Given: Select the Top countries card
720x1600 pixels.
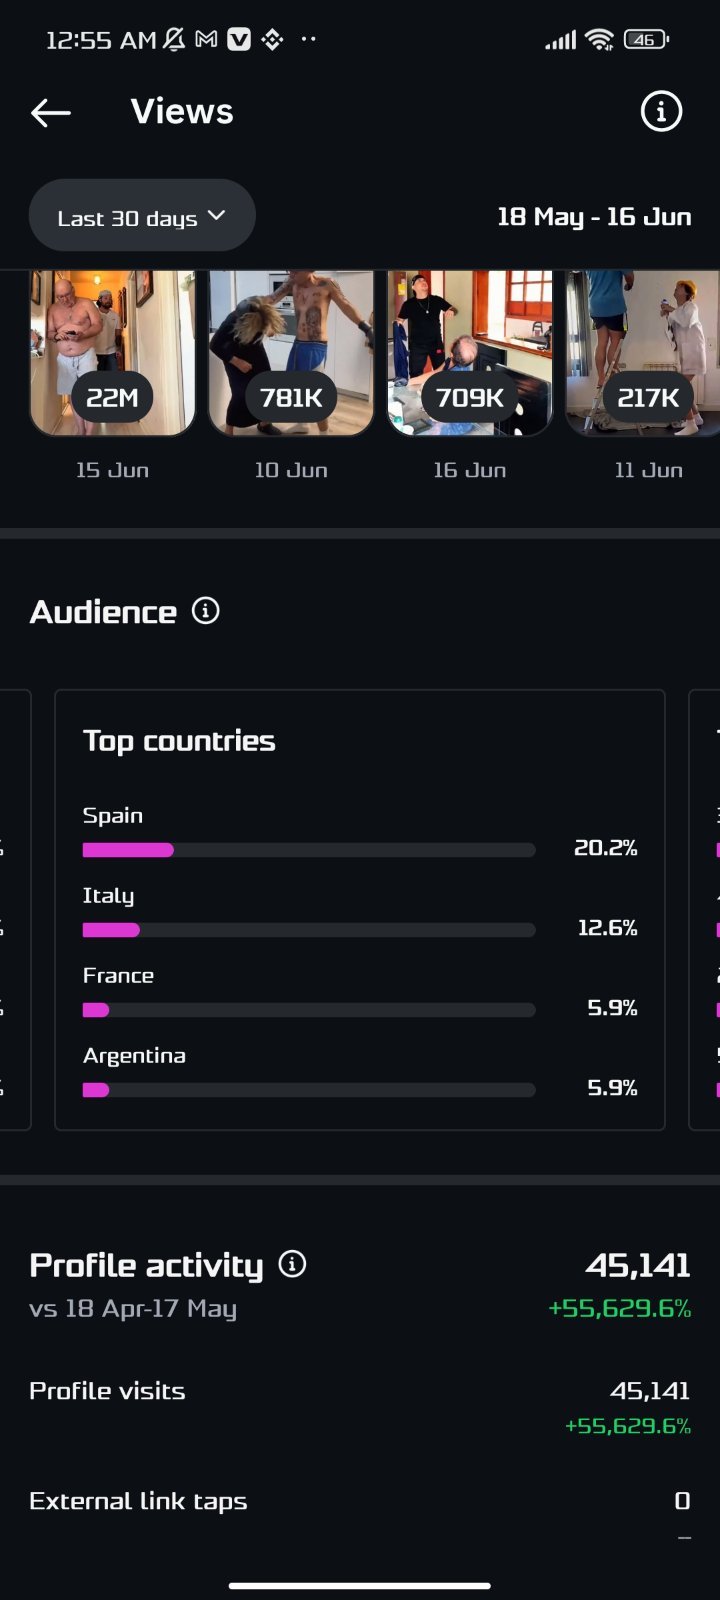Looking at the screenshot, I should point(360,910).
